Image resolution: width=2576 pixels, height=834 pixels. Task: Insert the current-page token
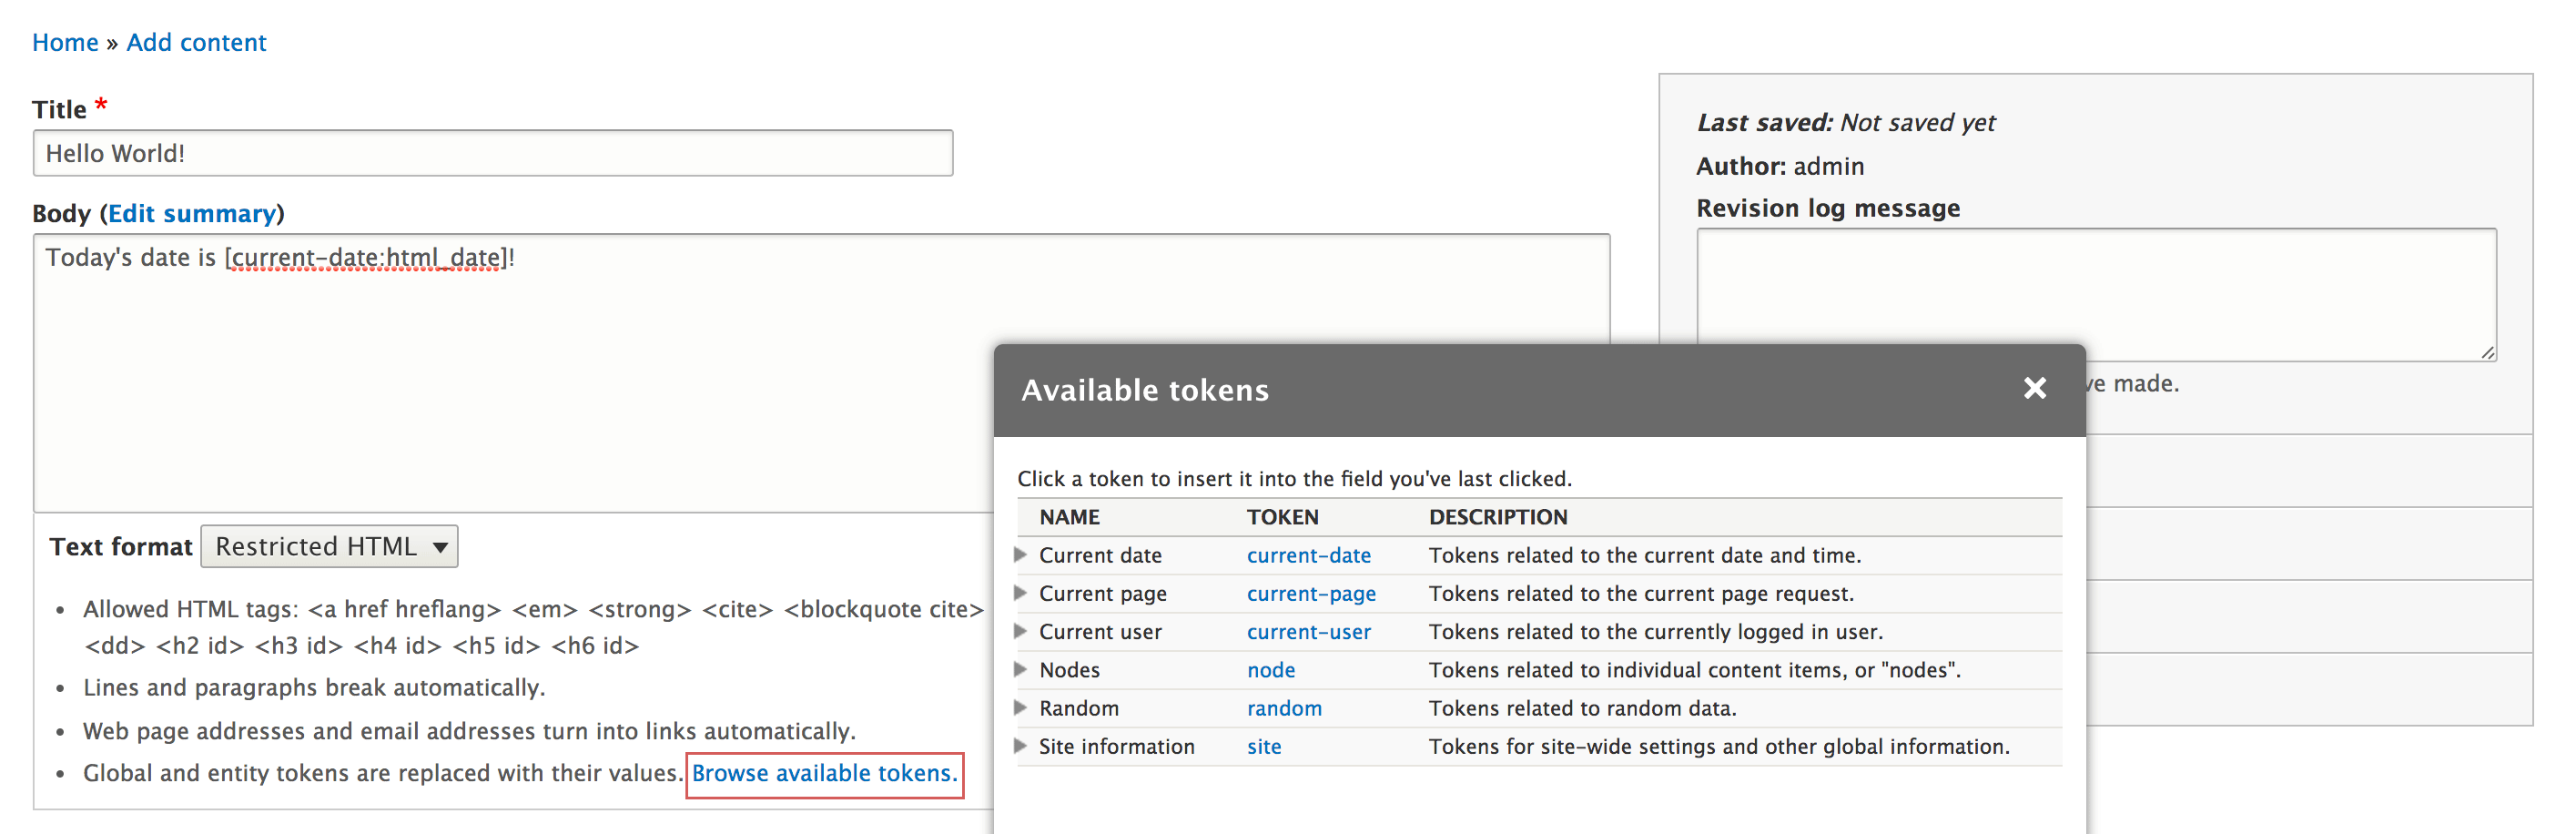(x=1310, y=594)
